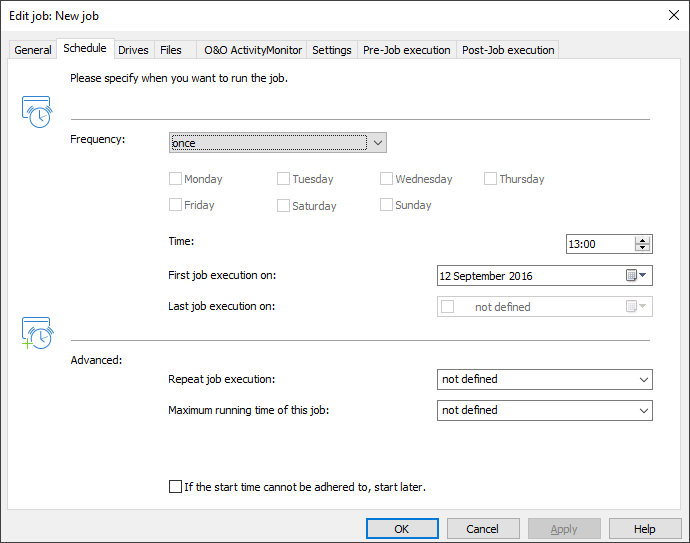
Task: Toggle the Last job execution checkbox
Action: tap(448, 307)
